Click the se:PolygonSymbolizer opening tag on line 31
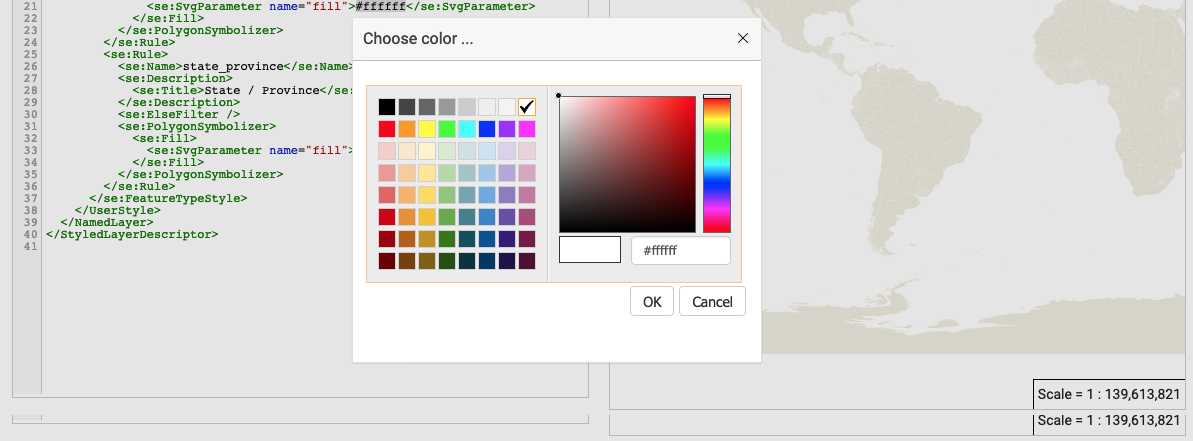Screen dimensions: 1193x441 pyautogui.click(x=196, y=126)
